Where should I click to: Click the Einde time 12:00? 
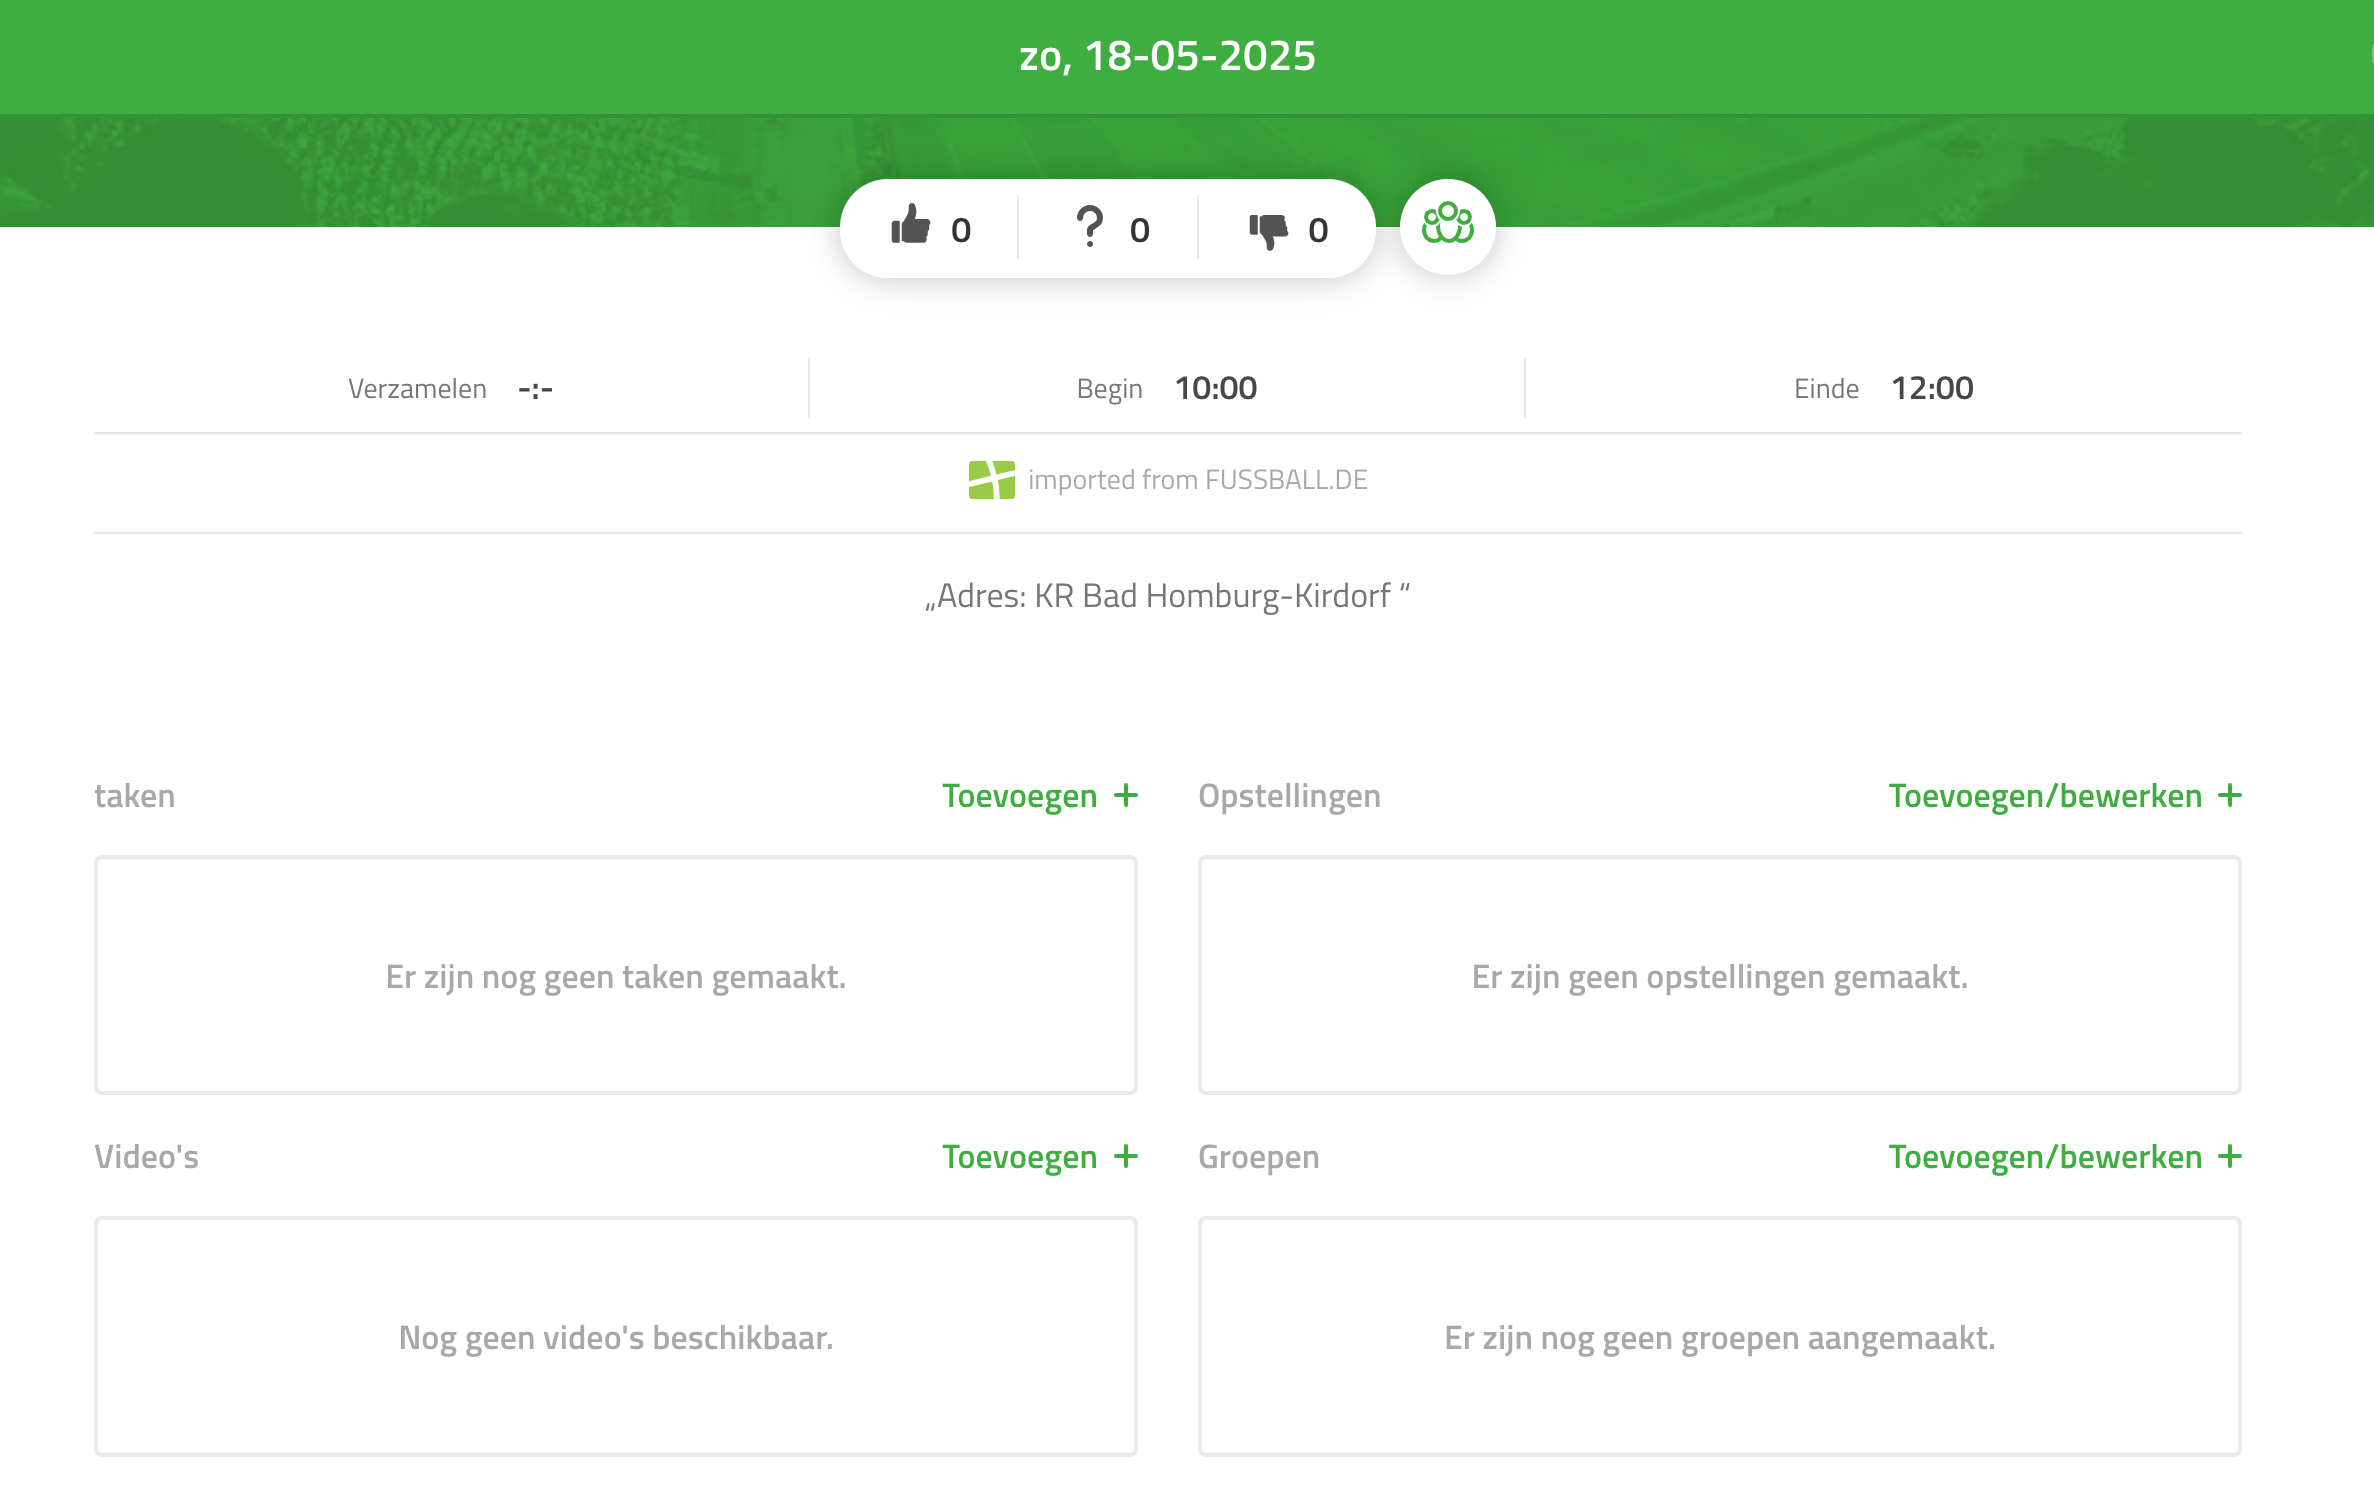click(1932, 388)
